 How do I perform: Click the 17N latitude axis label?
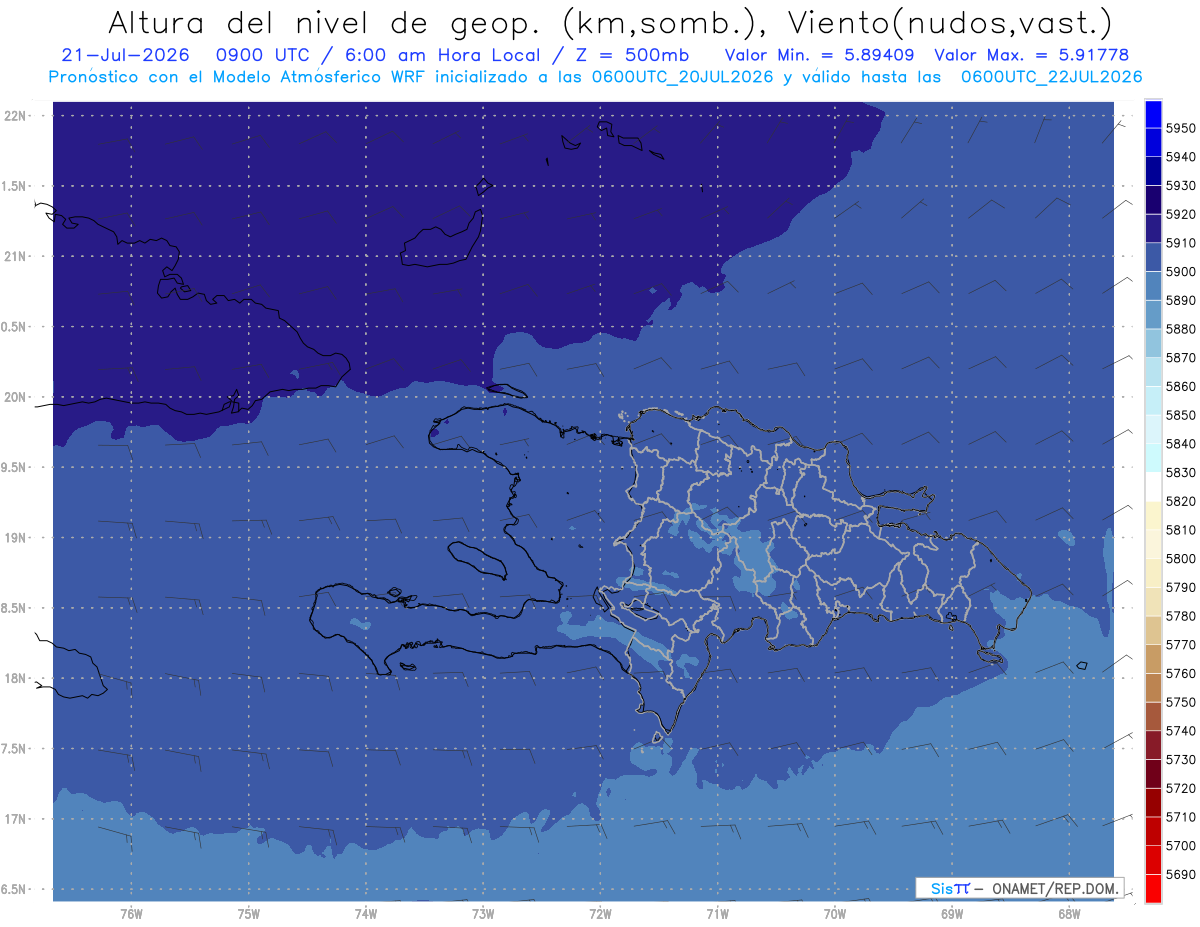click(x=17, y=819)
